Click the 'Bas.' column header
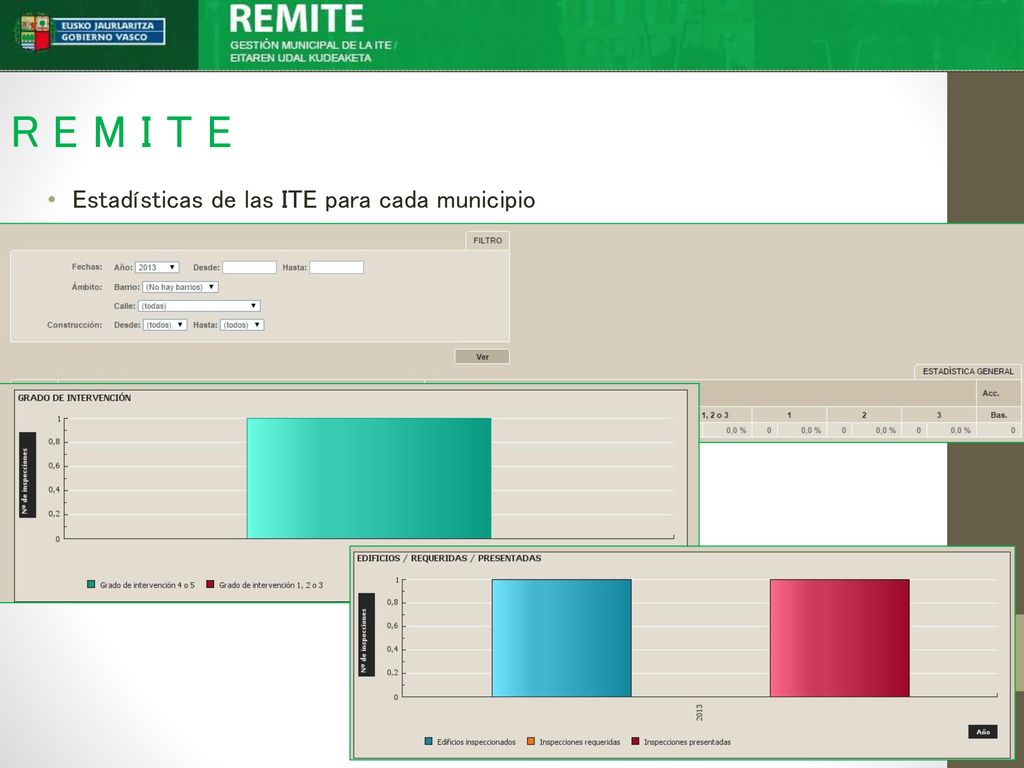This screenshot has width=1024, height=768. tap(999, 415)
